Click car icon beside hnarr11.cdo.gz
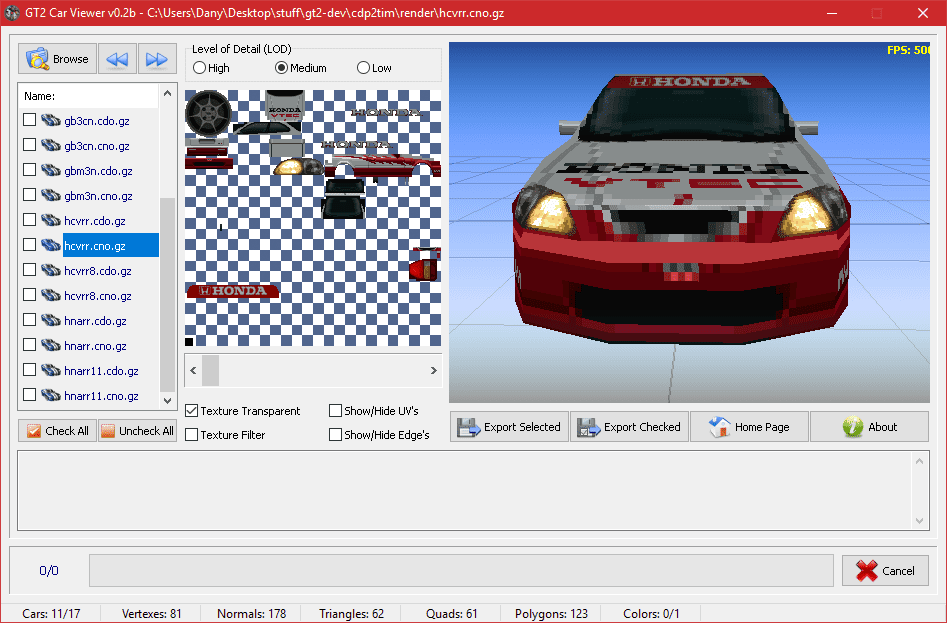The image size is (947, 623). tap(51, 370)
